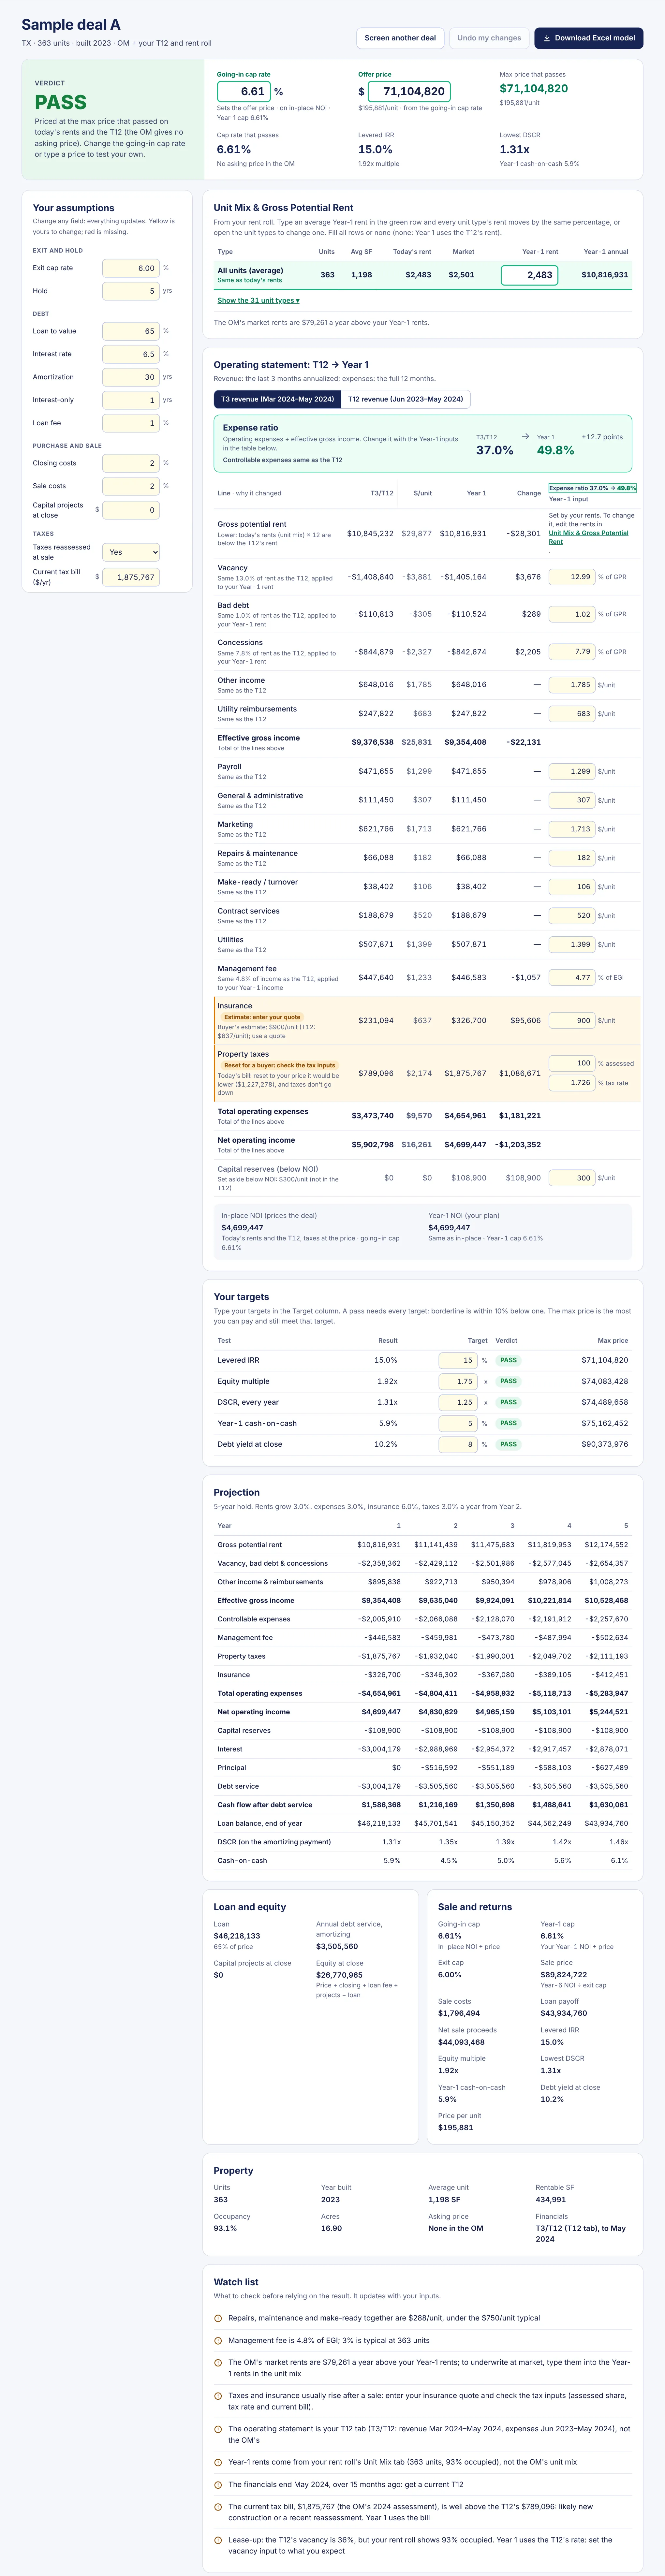Click the Expense ratio 37.0% → 49.8% badge
The width and height of the screenshot is (665, 2576).
coord(592,488)
